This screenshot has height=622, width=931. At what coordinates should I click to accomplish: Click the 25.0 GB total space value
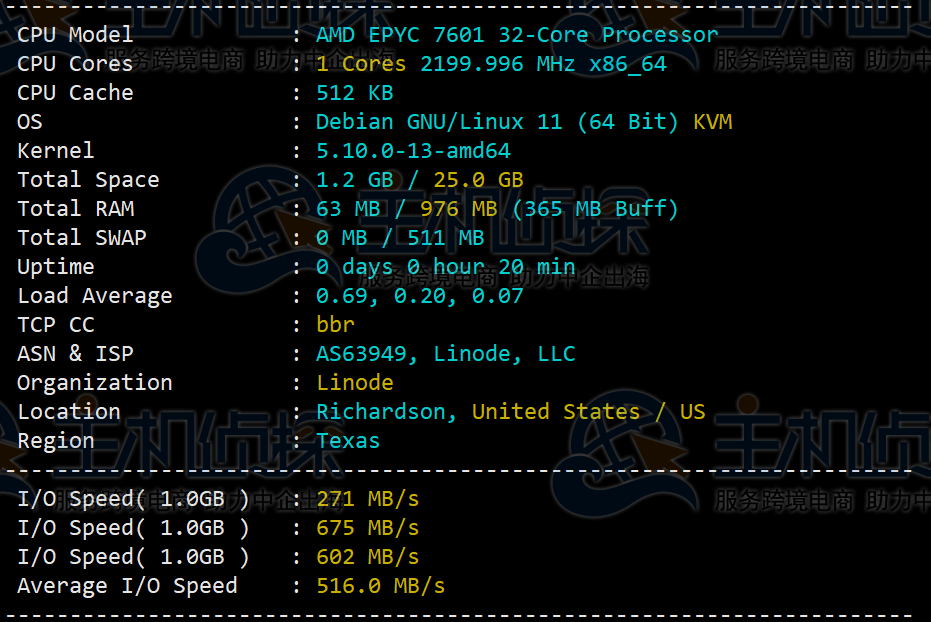[x=478, y=180]
